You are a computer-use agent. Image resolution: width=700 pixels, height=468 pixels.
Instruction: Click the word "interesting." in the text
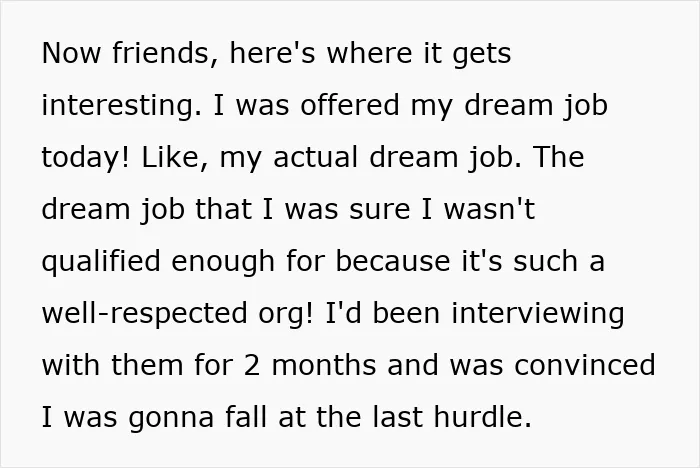[x=122, y=107]
